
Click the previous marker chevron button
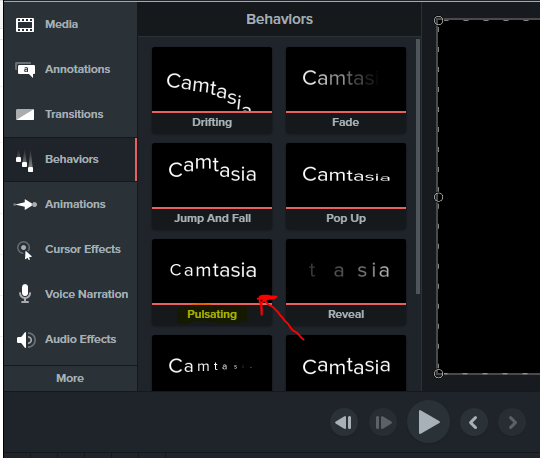coord(474,422)
